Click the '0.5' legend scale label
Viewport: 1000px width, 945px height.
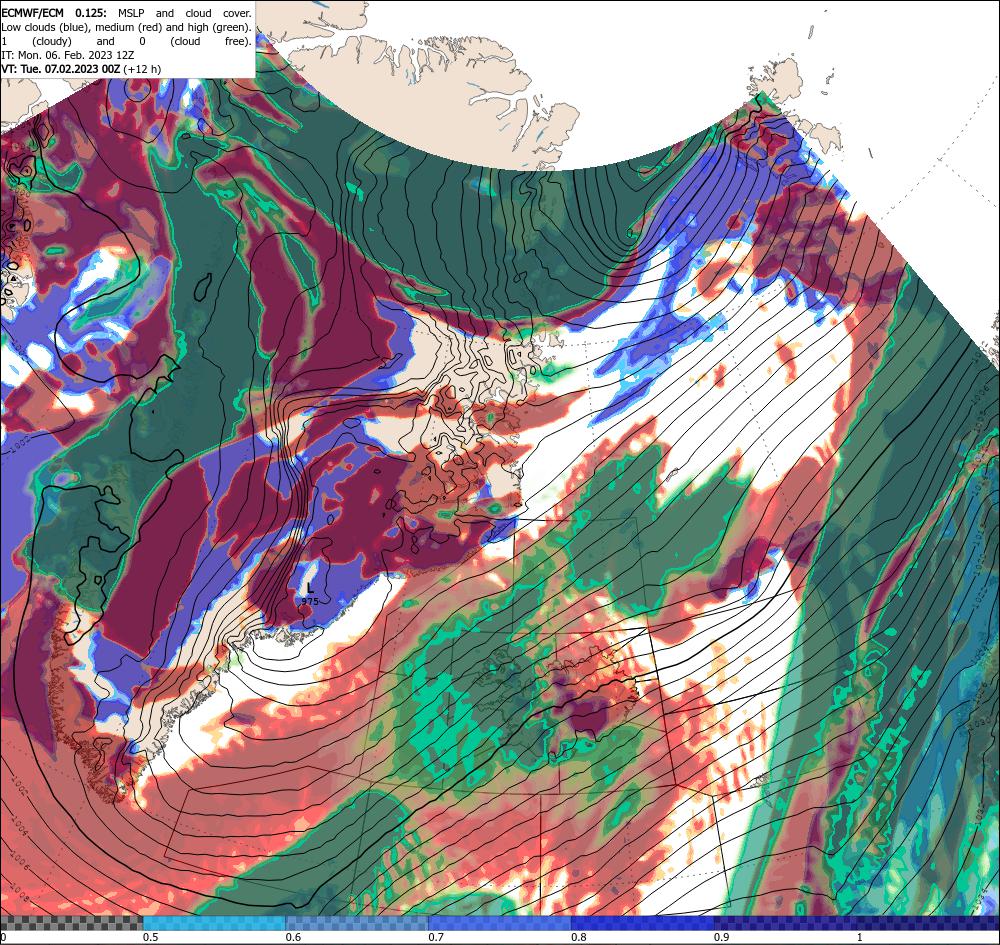tap(151, 937)
